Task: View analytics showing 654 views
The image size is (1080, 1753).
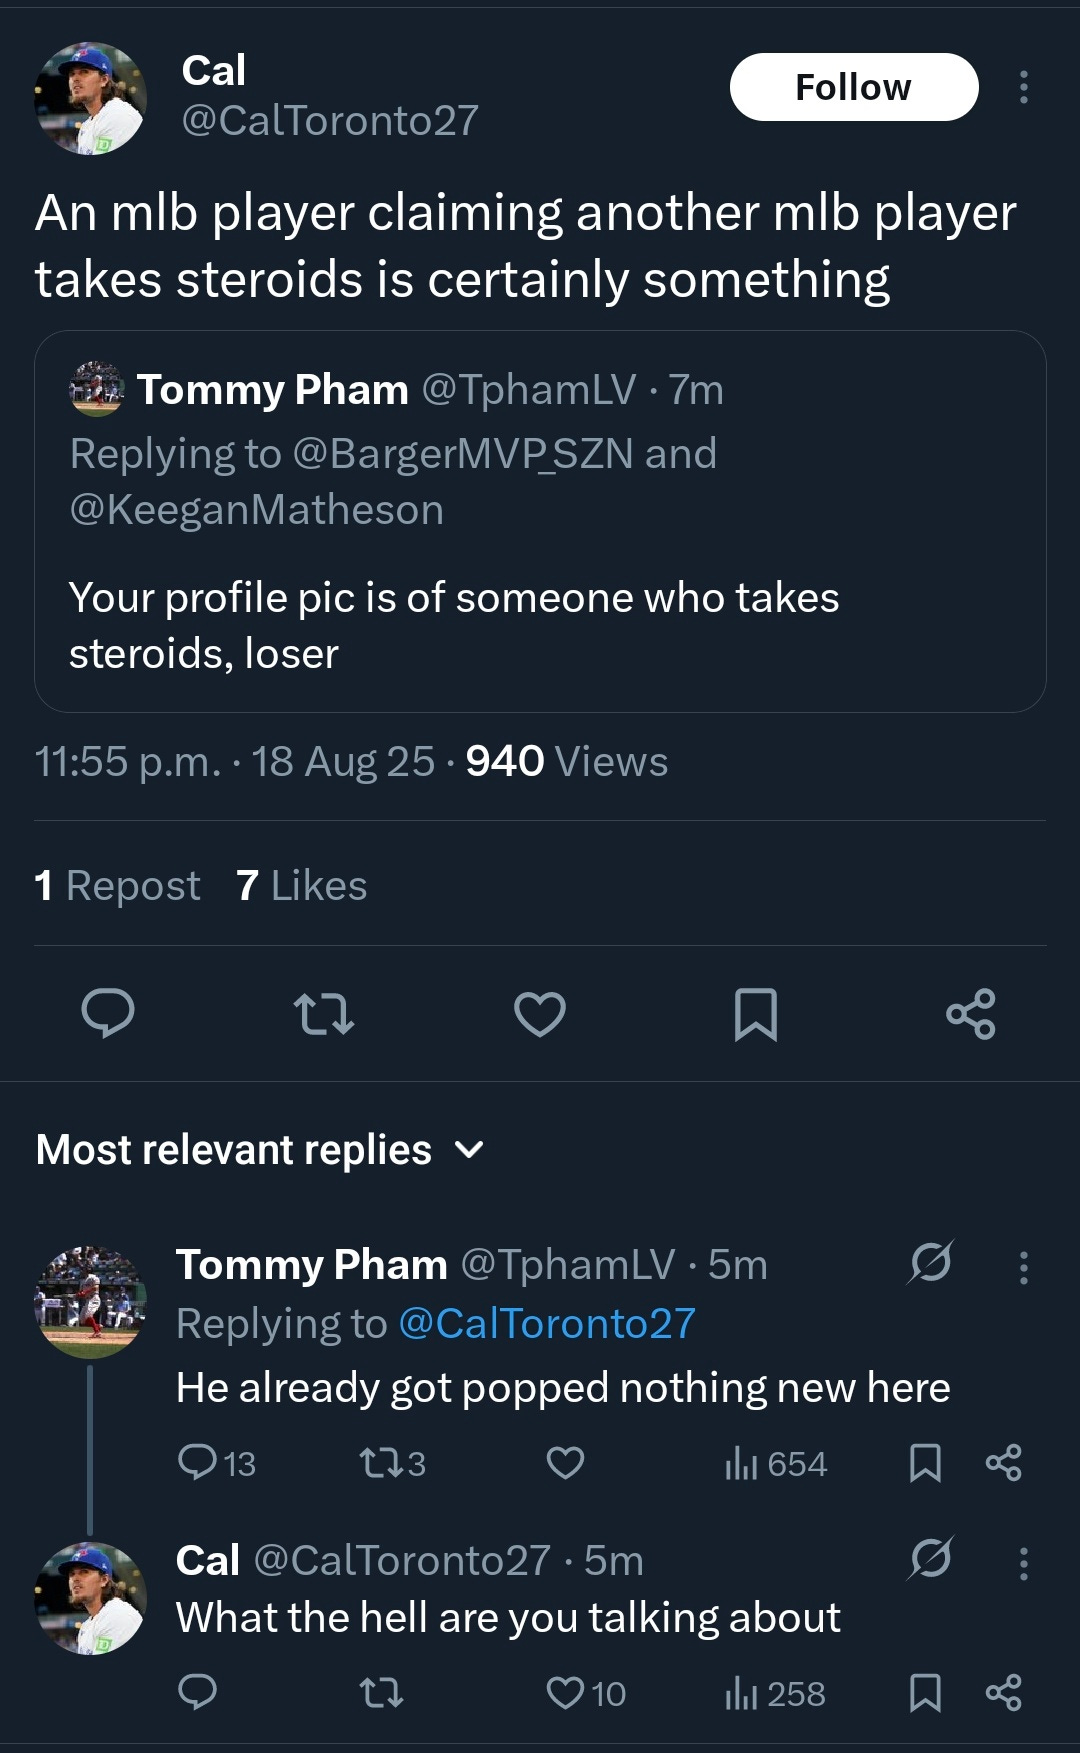Action: 776,1463
